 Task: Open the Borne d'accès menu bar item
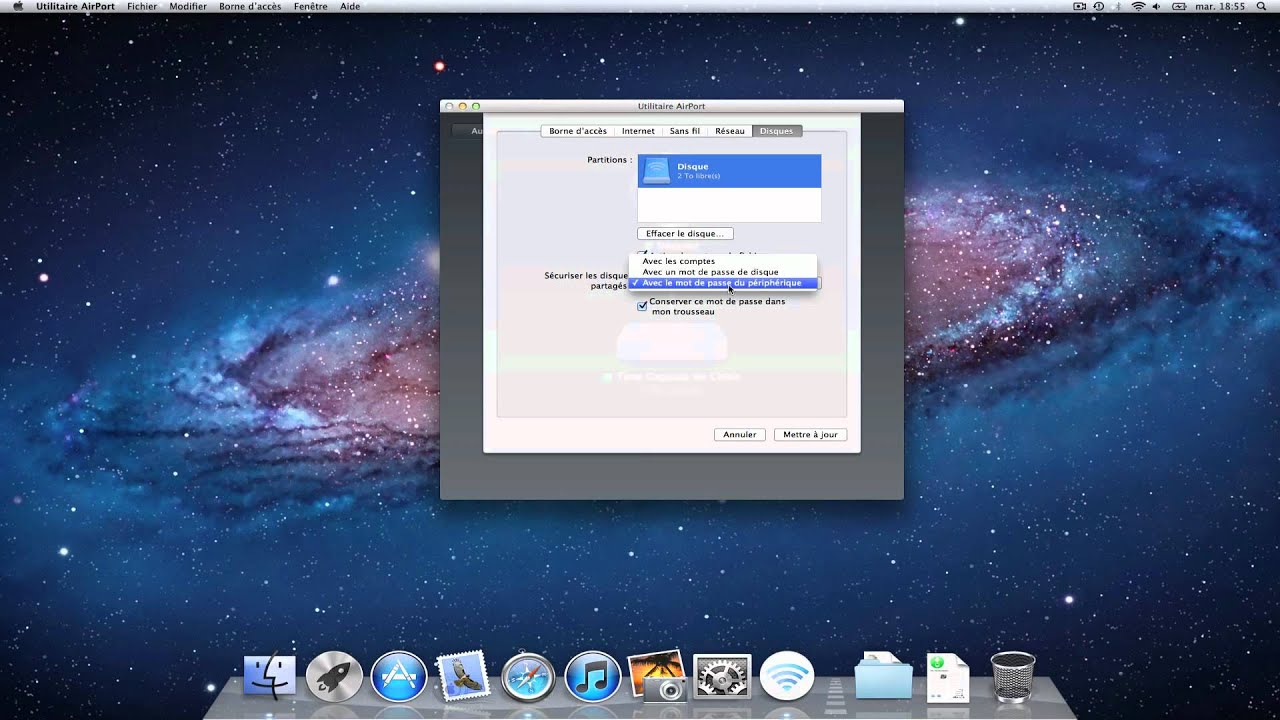click(x=250, y=6)
